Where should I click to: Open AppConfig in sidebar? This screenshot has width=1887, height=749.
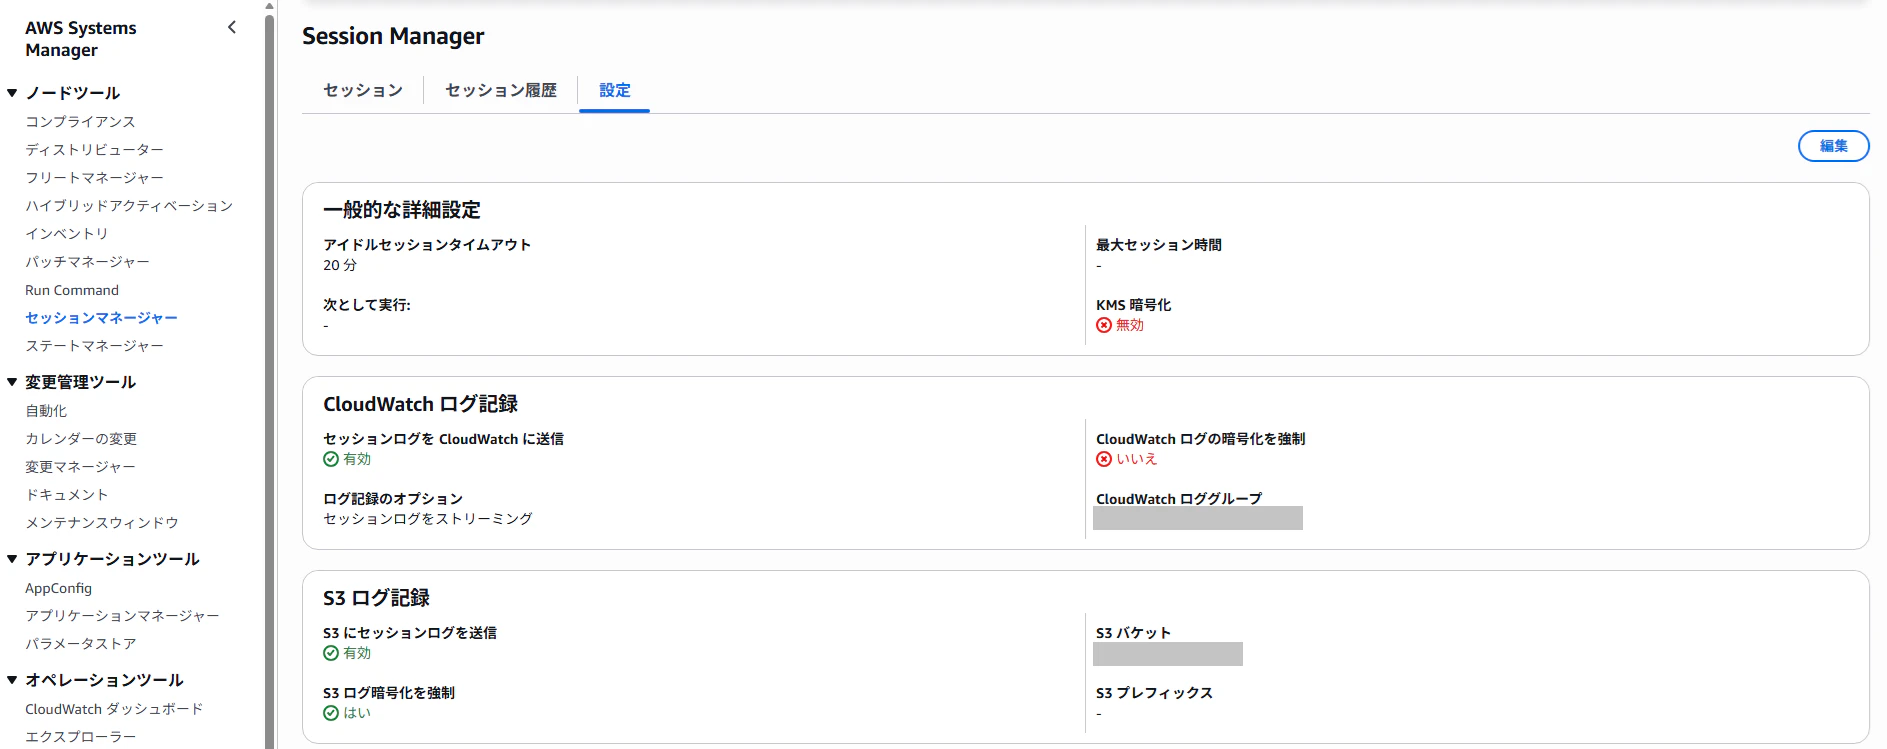click(58, 588)
